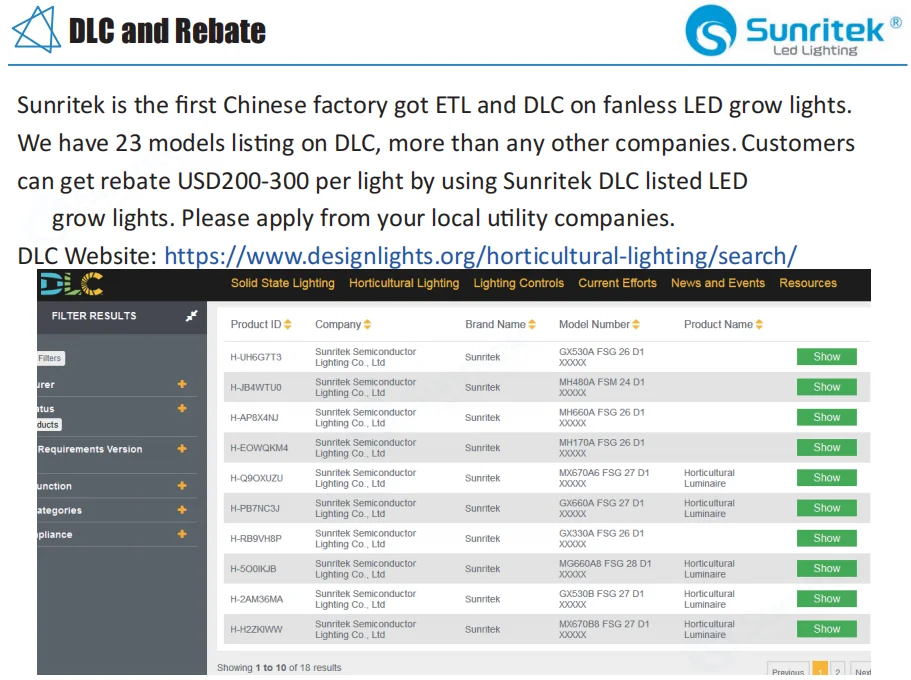Click the Sunritek Led Lighting logo
The height and width of the screenshot is (680, 911).
[793, 31]
